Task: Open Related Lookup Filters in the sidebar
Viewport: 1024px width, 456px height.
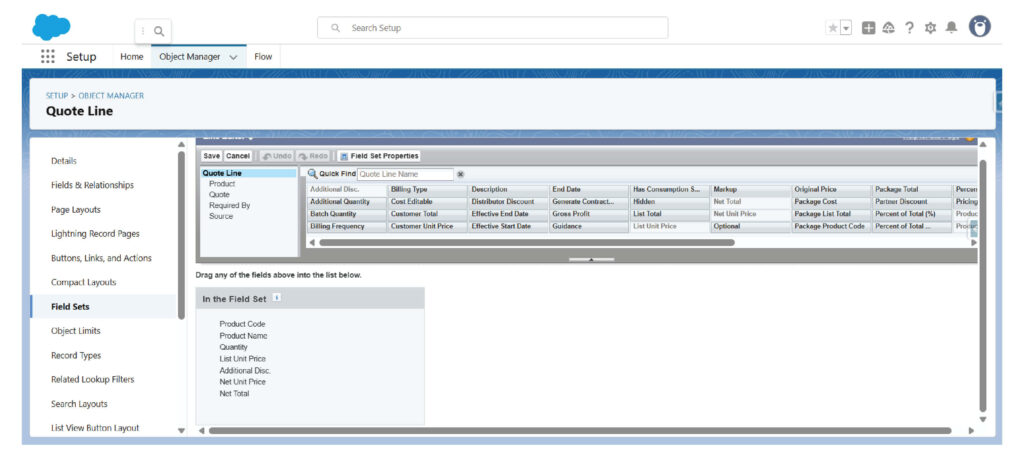Action: (93, 379)
